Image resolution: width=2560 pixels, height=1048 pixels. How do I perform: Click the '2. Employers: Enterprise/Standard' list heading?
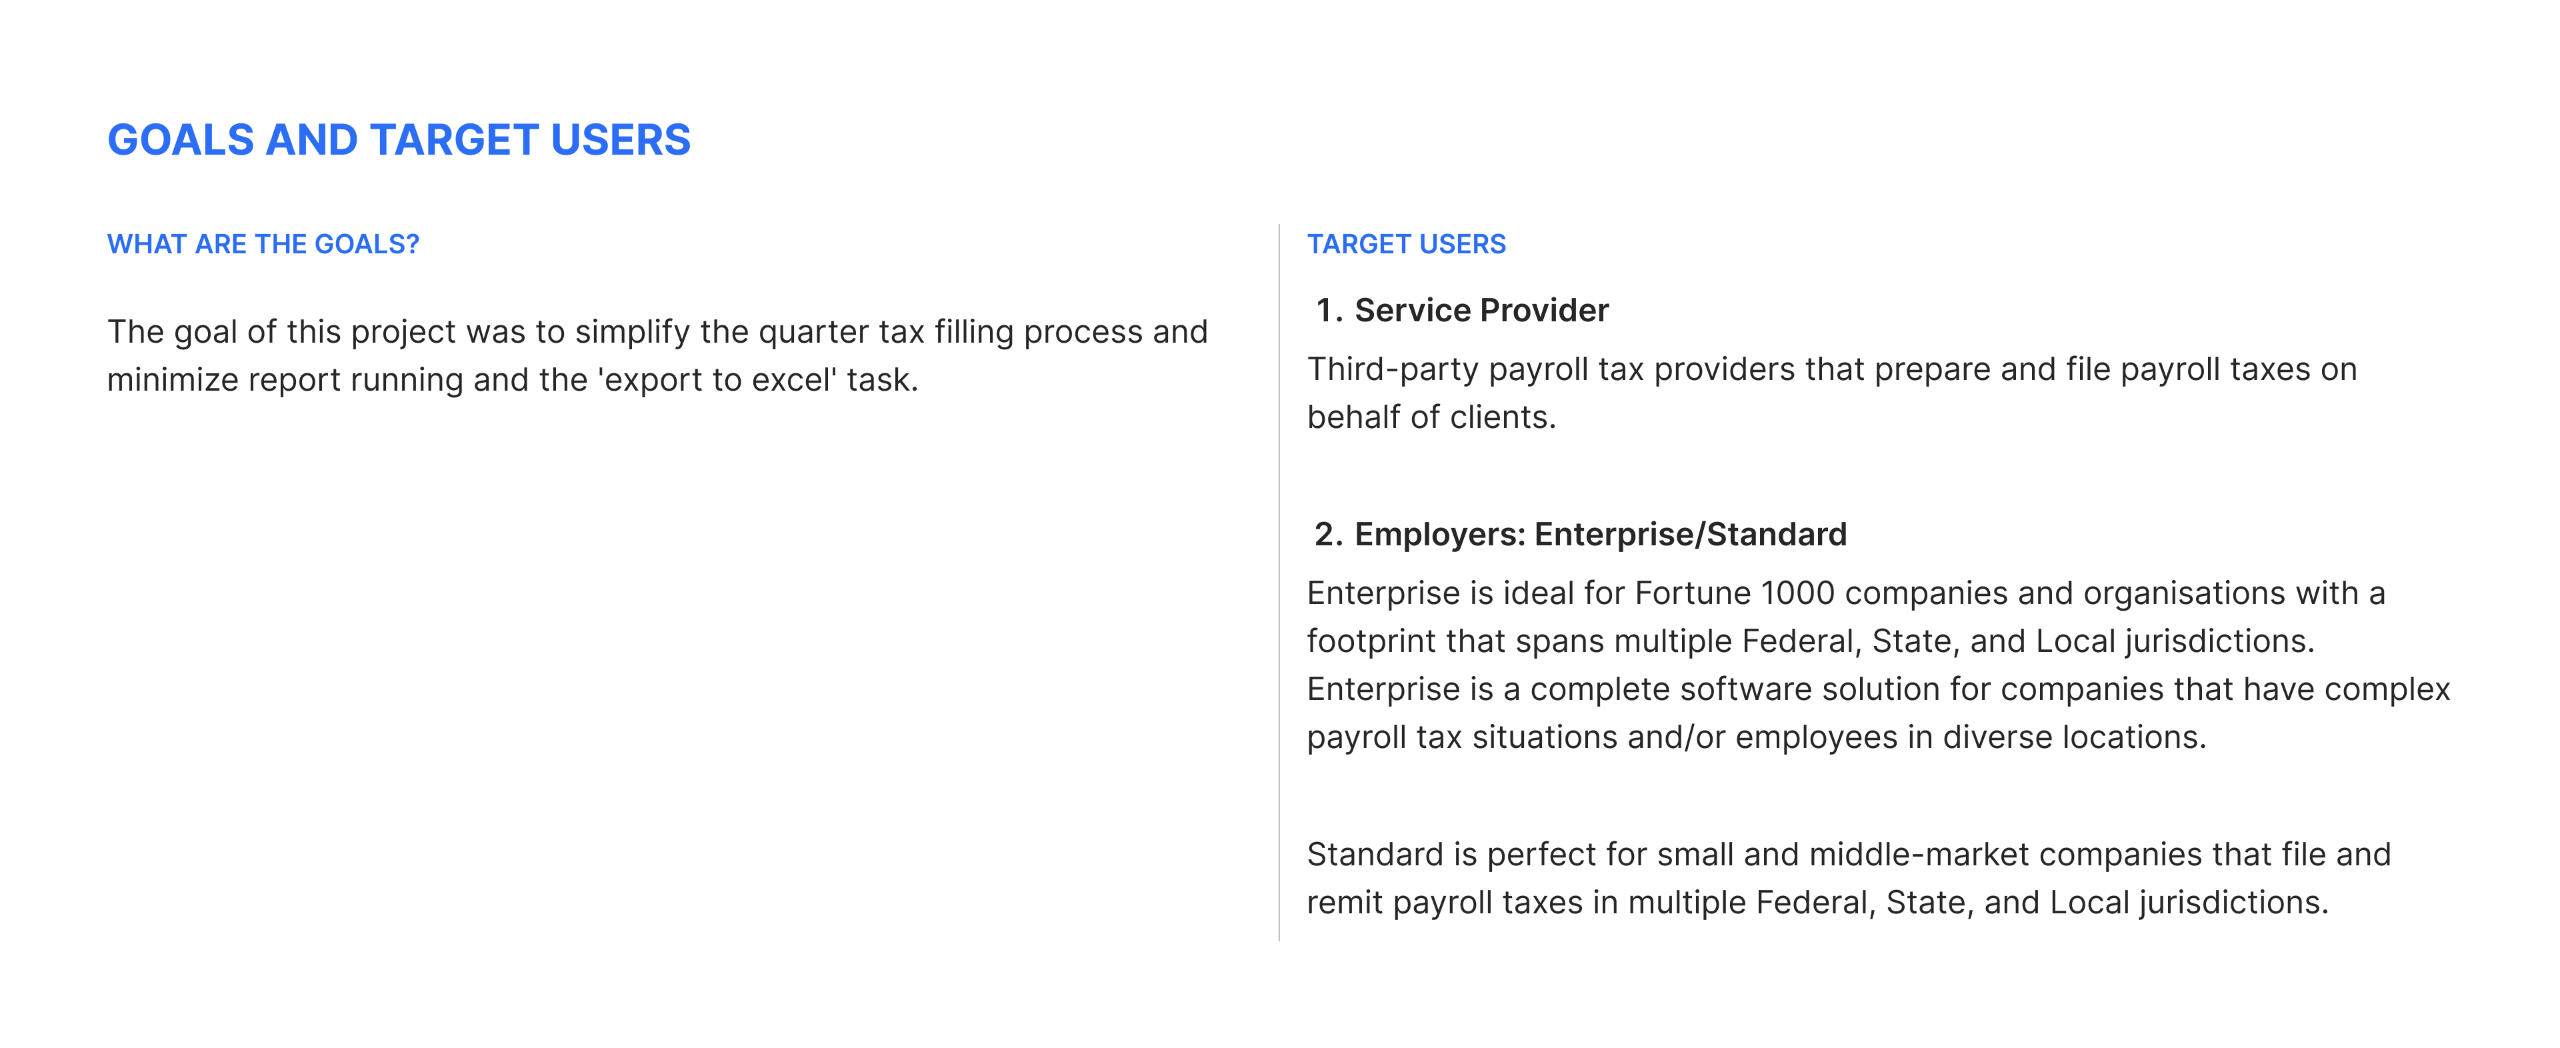pos(1580,534)
